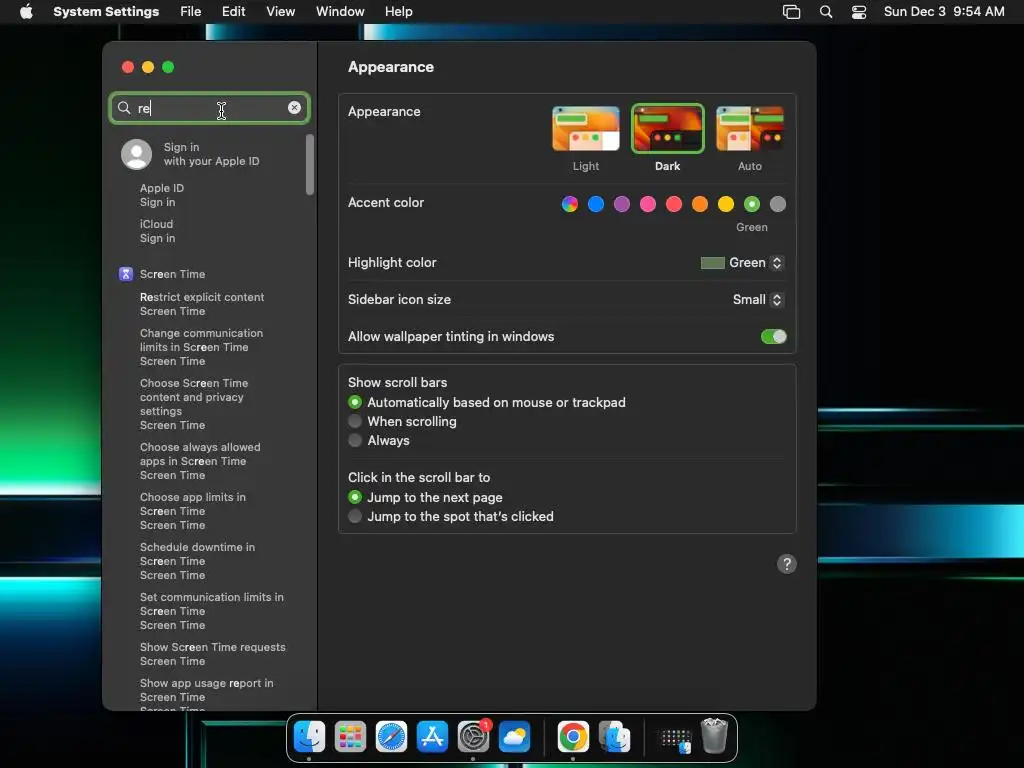Click Sign in with your Apple ID

pyautogui.click(x=210, y=154)
